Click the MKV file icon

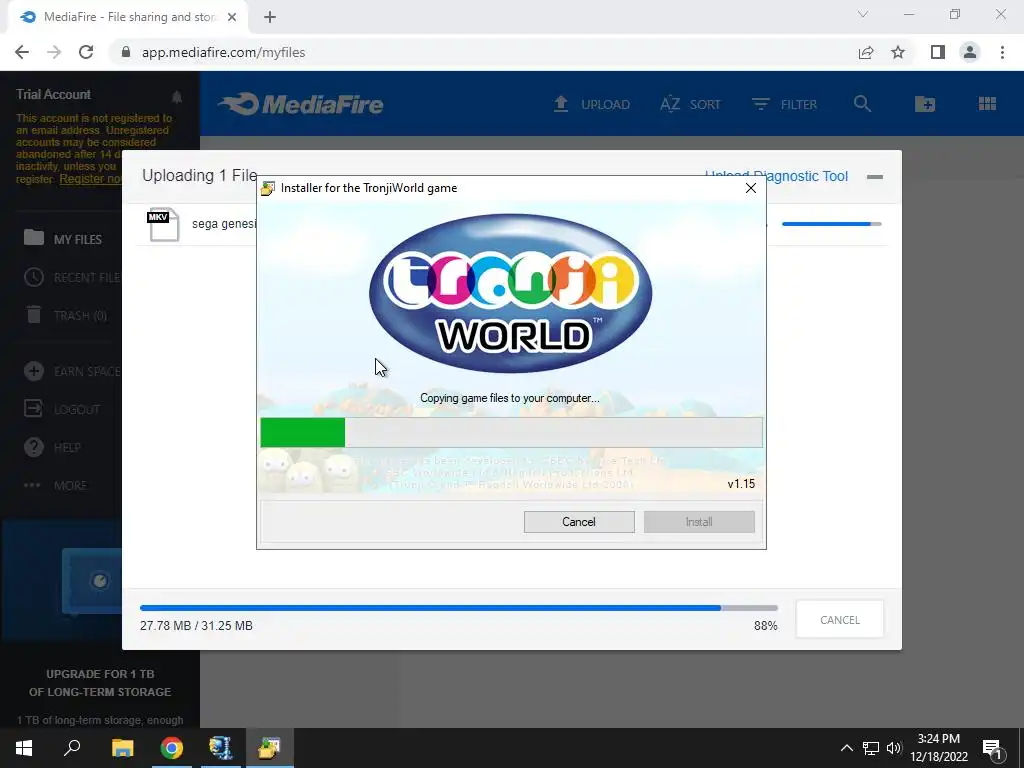(163, 224)
